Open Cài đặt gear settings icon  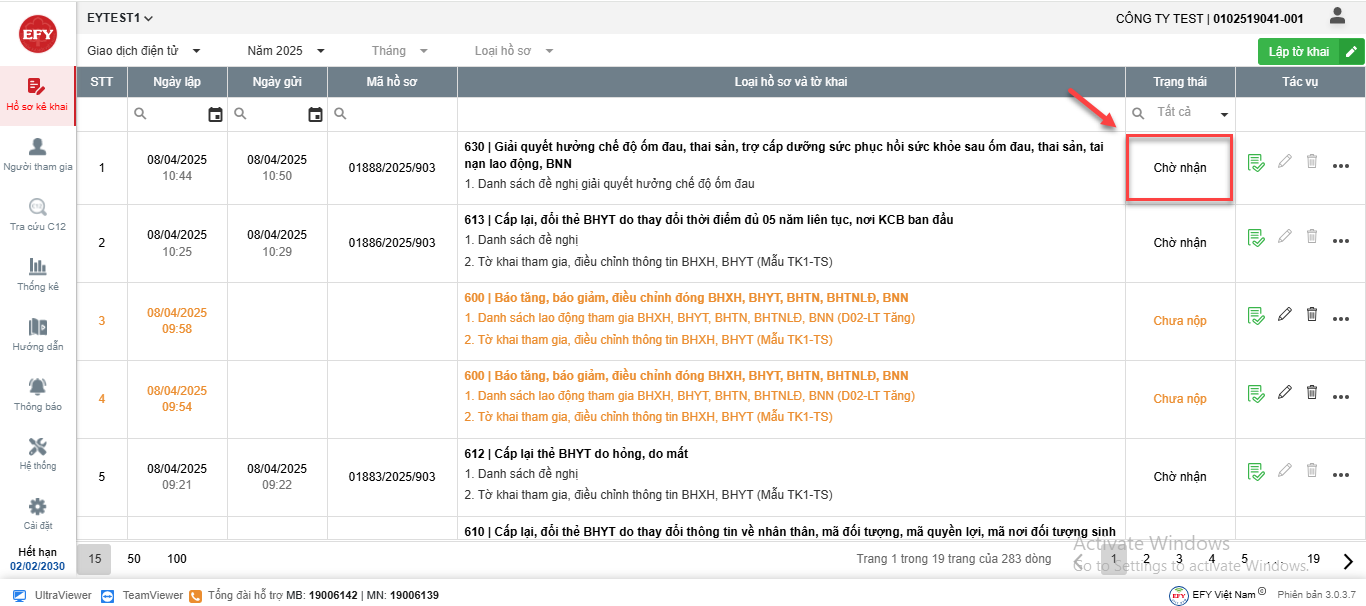(x=38, y=507)
